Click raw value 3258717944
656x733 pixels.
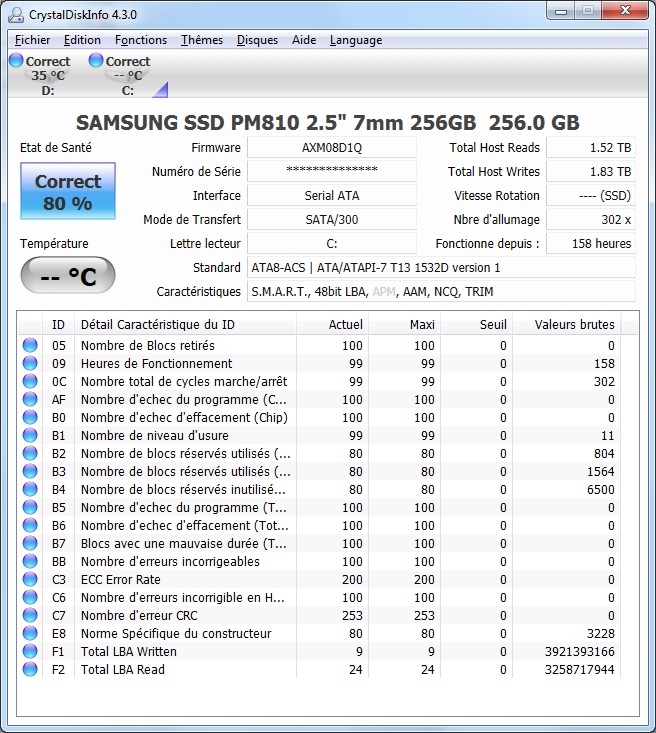point(579,669)
